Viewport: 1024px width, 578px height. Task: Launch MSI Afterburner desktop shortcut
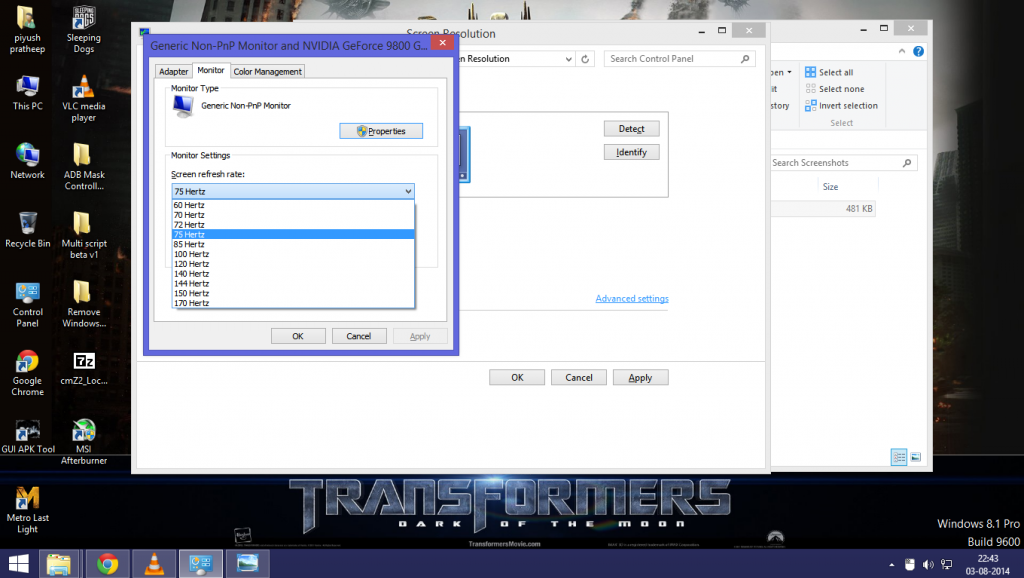tap(84, 431)
